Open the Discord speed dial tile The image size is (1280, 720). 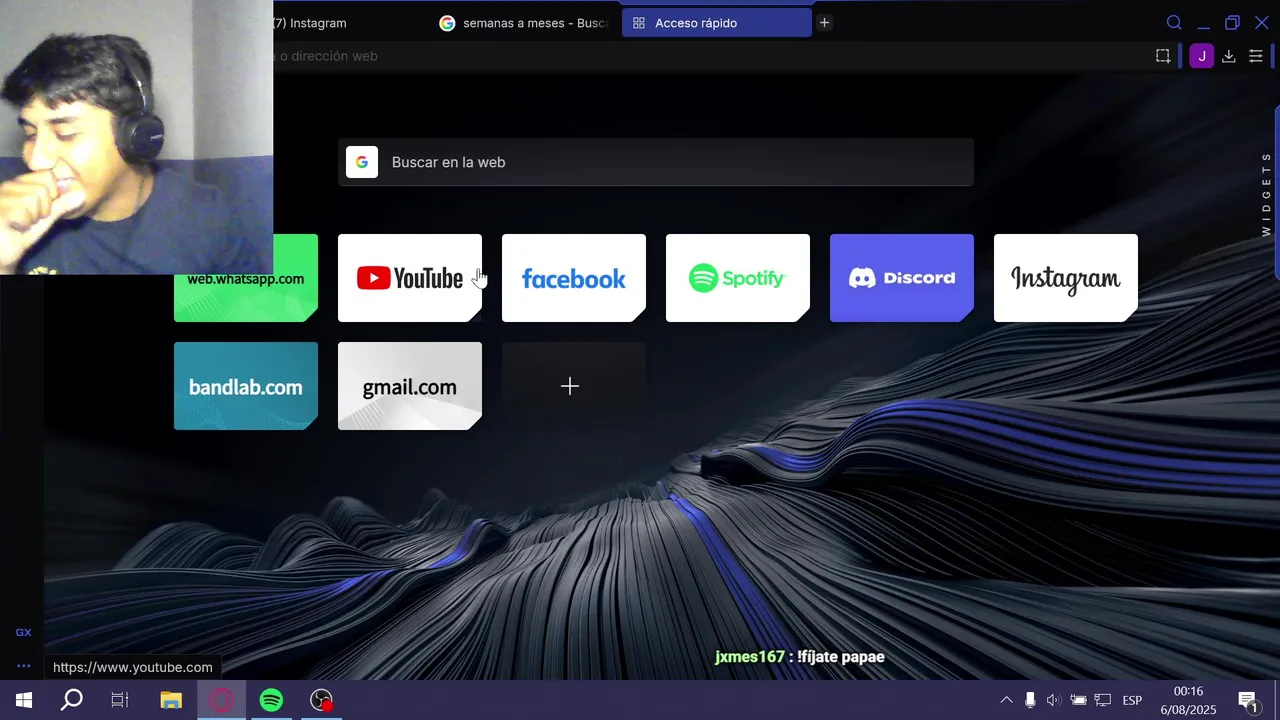pos(902,278)
